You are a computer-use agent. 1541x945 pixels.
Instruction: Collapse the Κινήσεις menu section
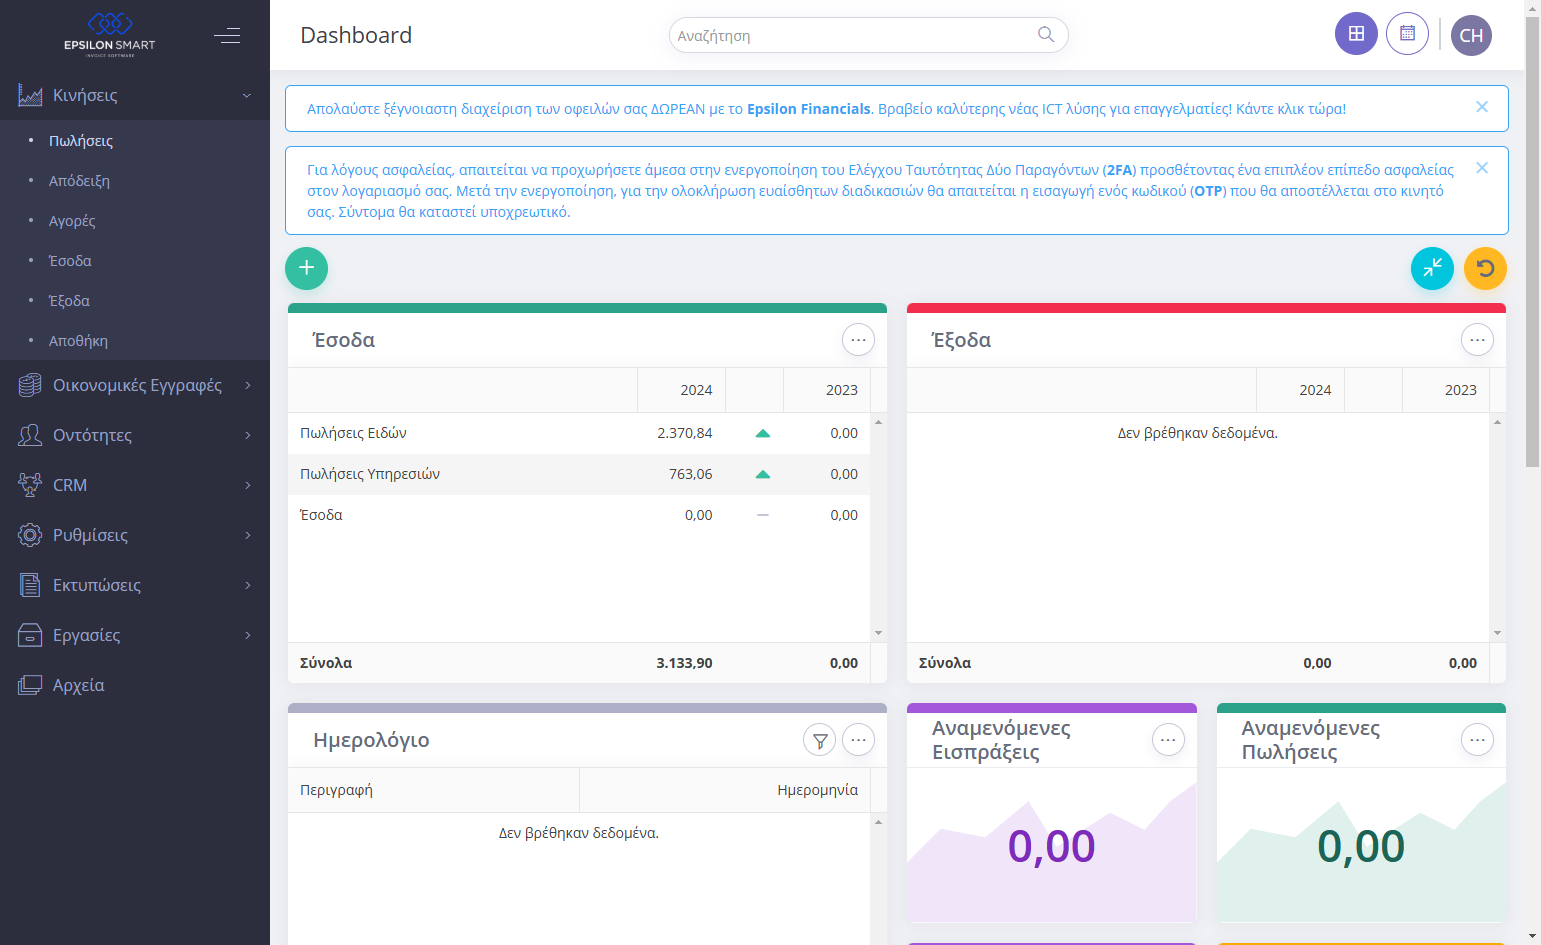135,95
